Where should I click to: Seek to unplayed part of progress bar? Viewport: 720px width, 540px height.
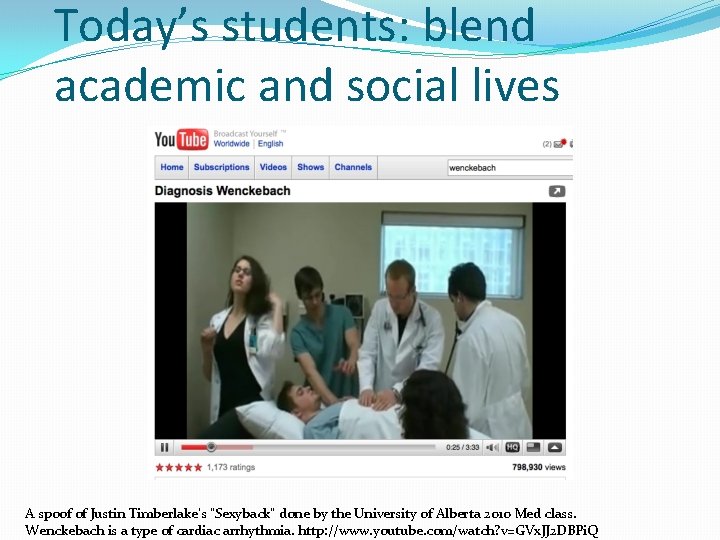click(343, 447)
